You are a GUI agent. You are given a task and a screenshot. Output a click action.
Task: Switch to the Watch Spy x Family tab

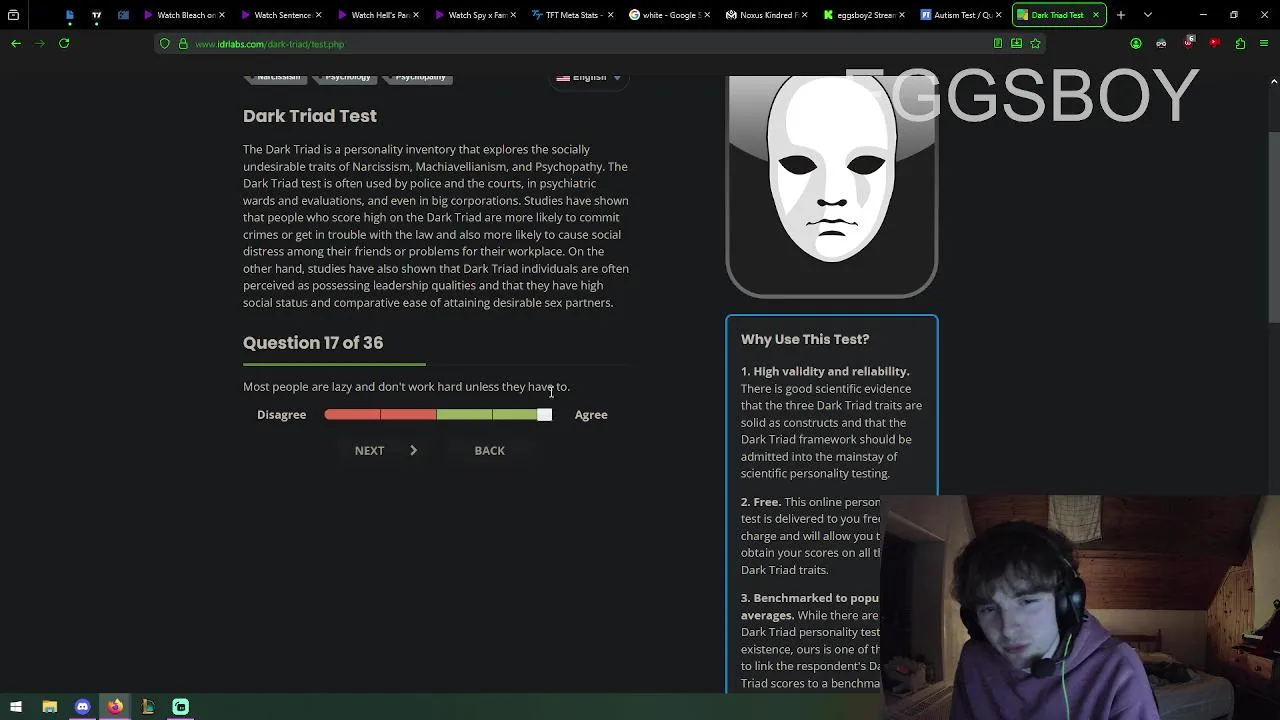[x=477, y=15]
